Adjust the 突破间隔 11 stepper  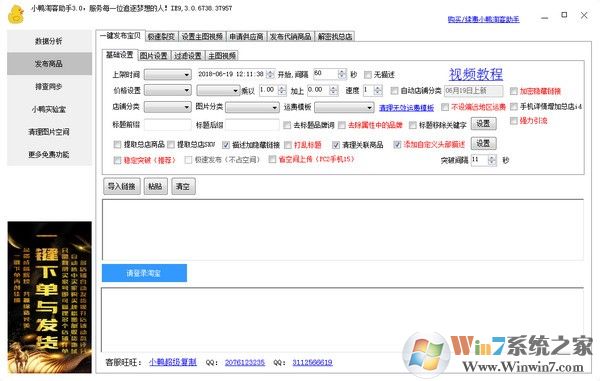click(x=492, y=160)
